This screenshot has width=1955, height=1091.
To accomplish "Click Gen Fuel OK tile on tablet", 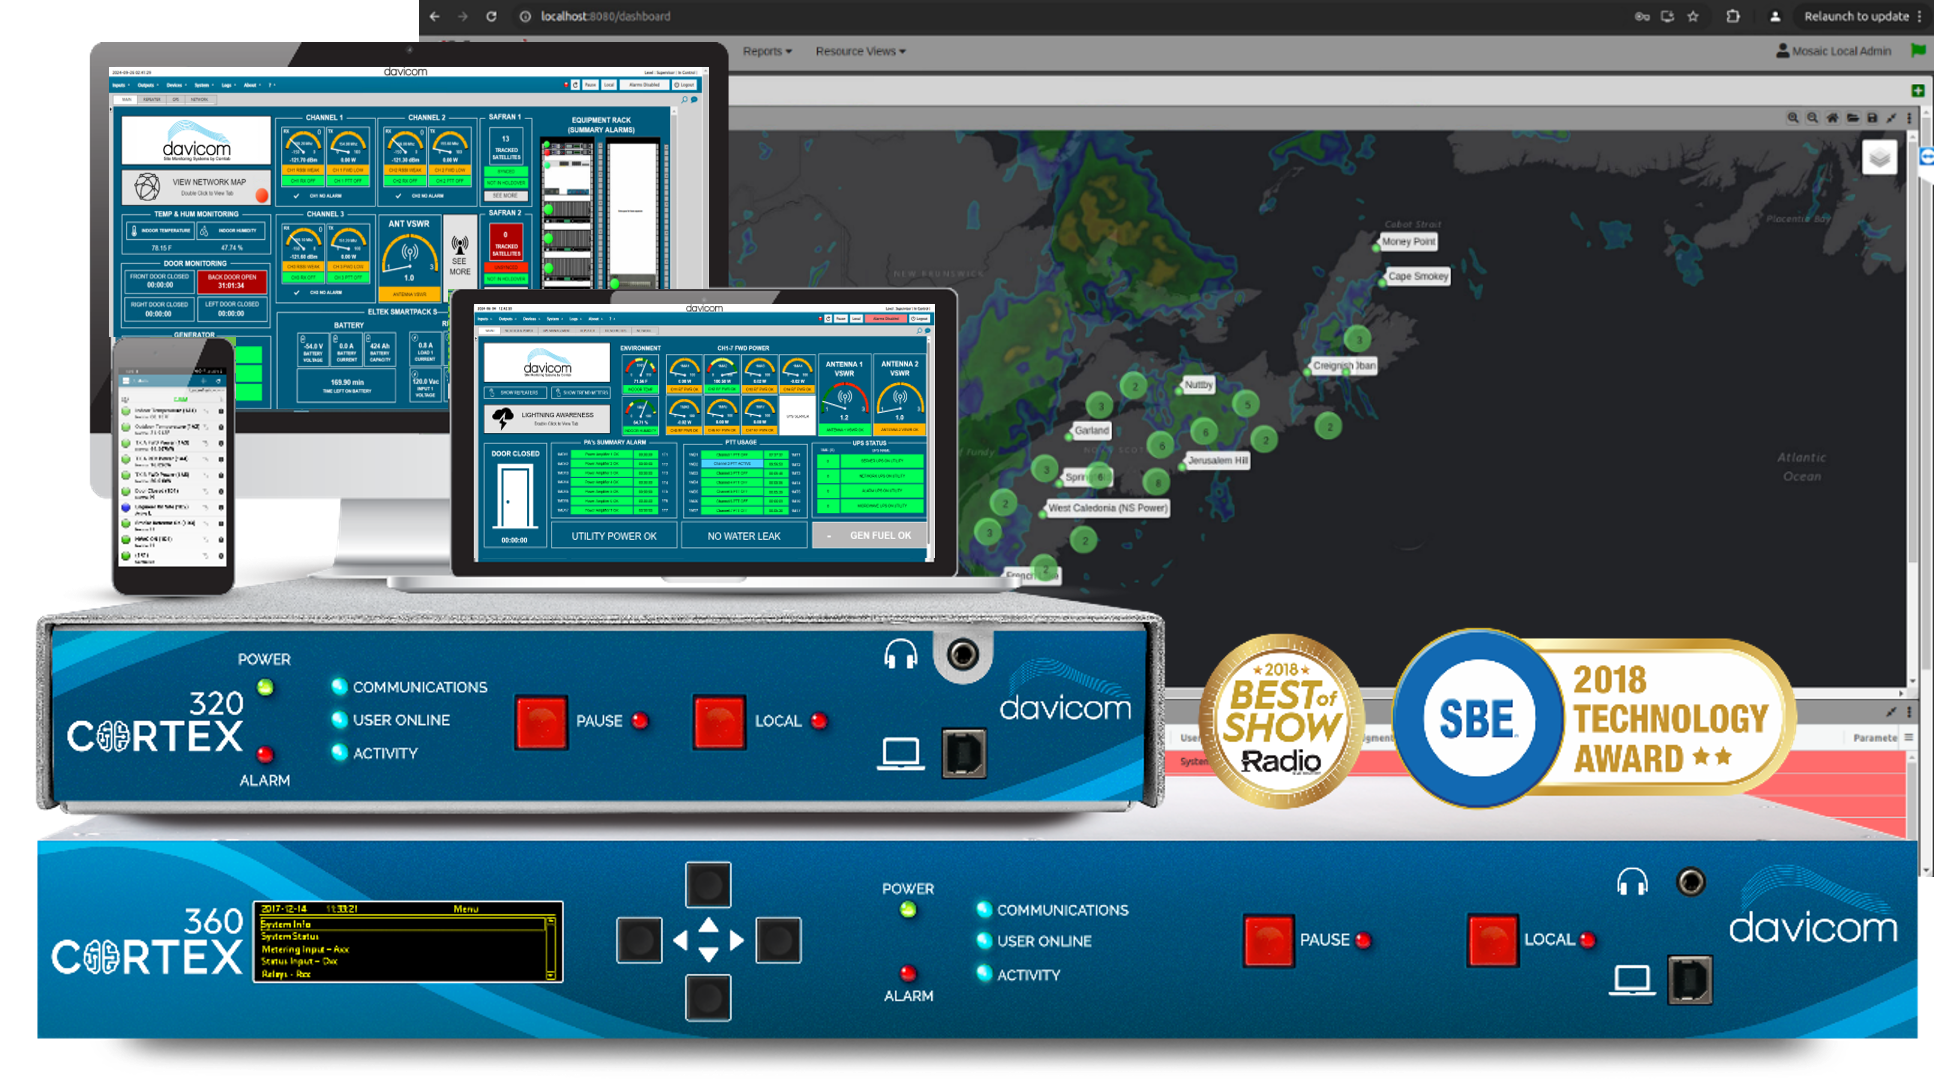I will [870, 536].
